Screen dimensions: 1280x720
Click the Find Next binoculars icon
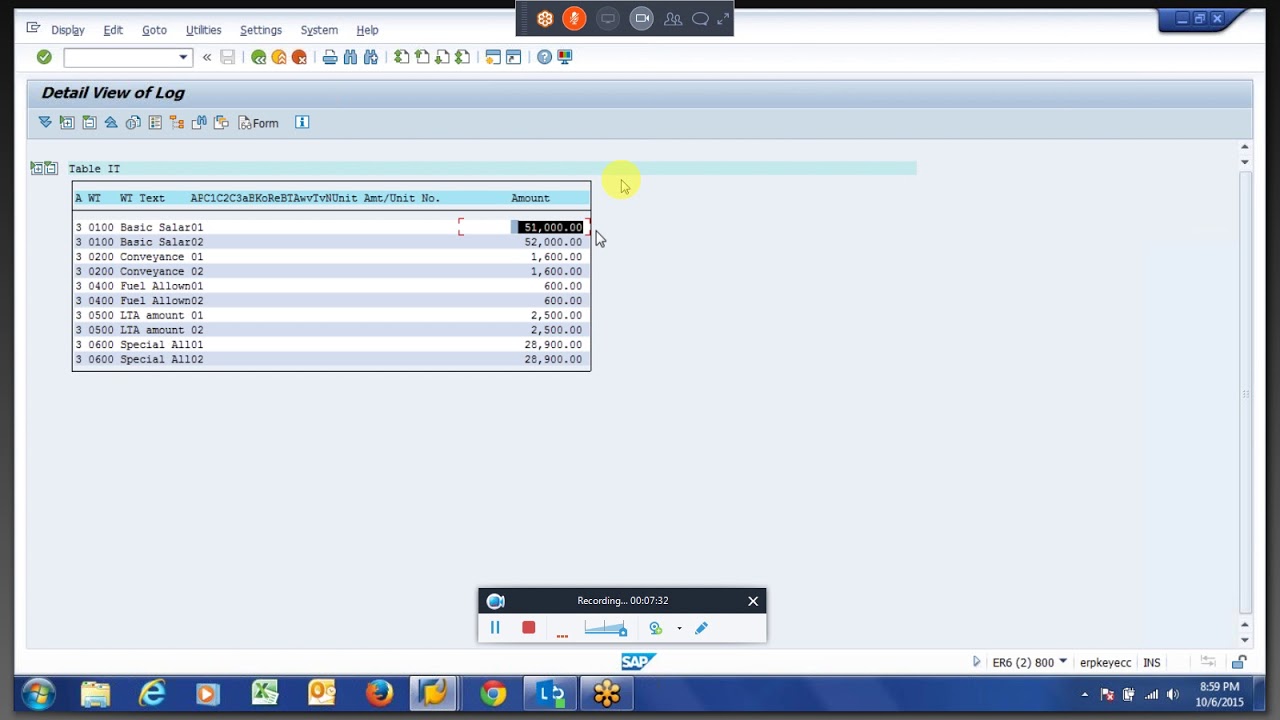tap(371, 57)
